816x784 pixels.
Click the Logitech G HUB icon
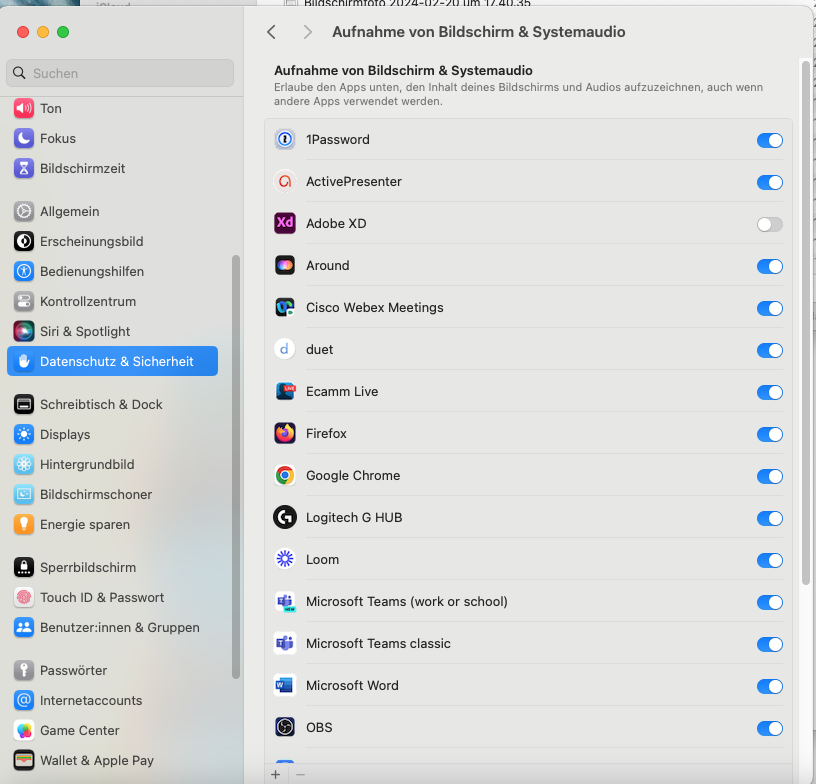coord(285,518)
